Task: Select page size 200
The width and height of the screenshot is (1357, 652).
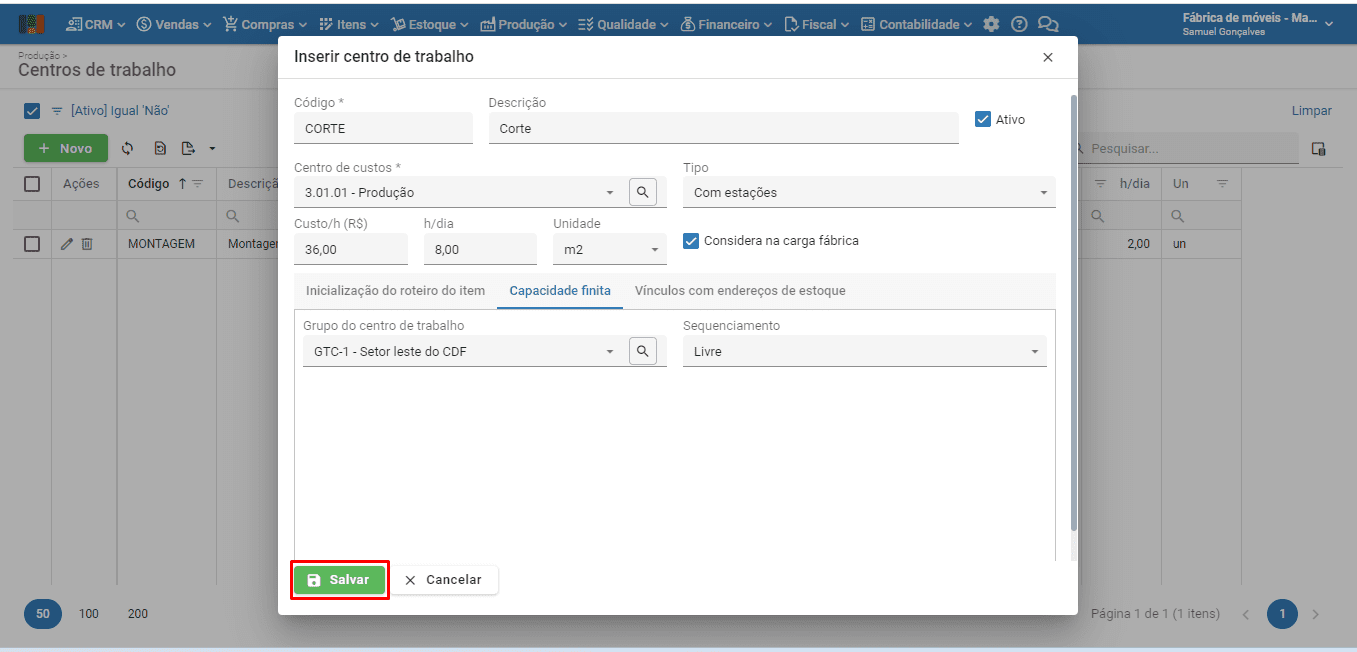Action: click(x=138, y=614)
